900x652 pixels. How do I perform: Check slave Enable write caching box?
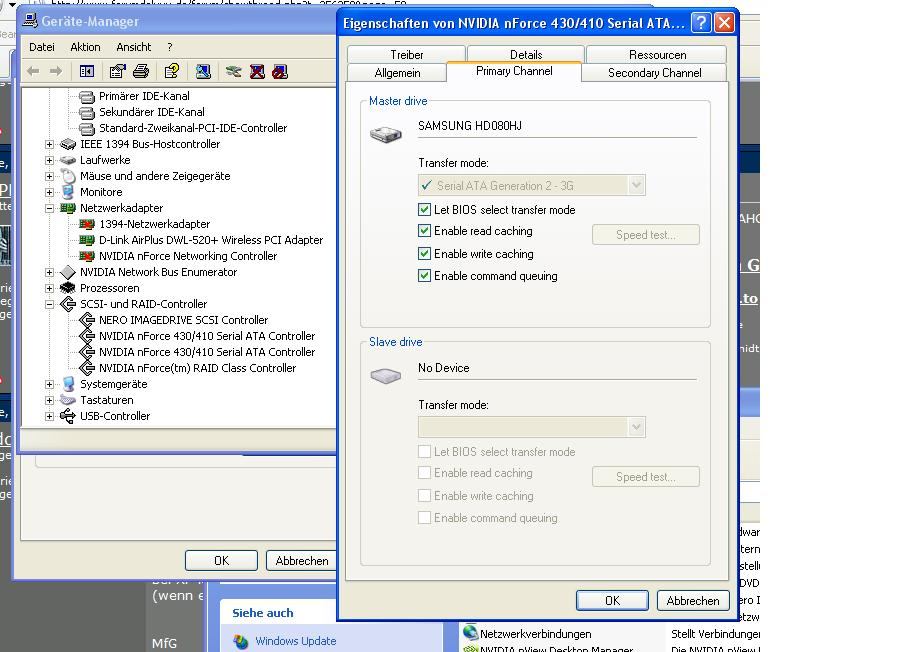(x=424, y=496)
